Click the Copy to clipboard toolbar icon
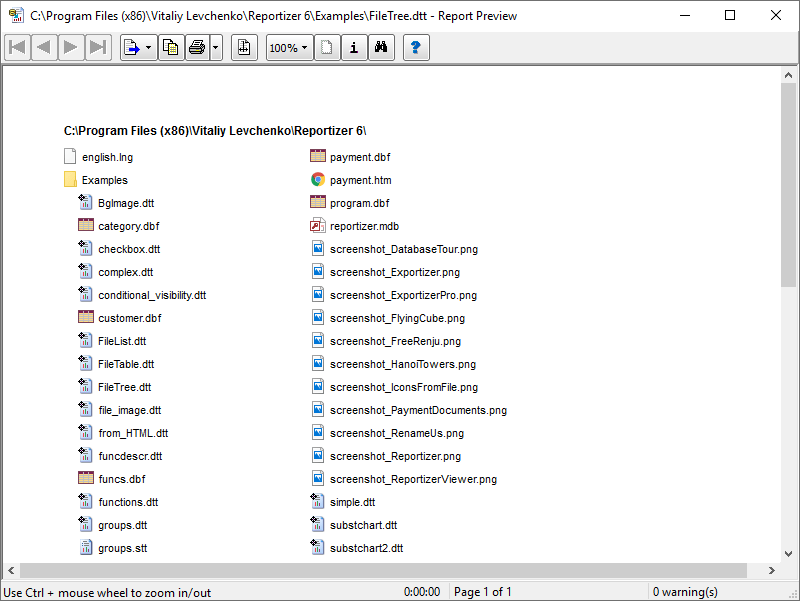Screen dimensions: 800x601 (171, 47)
